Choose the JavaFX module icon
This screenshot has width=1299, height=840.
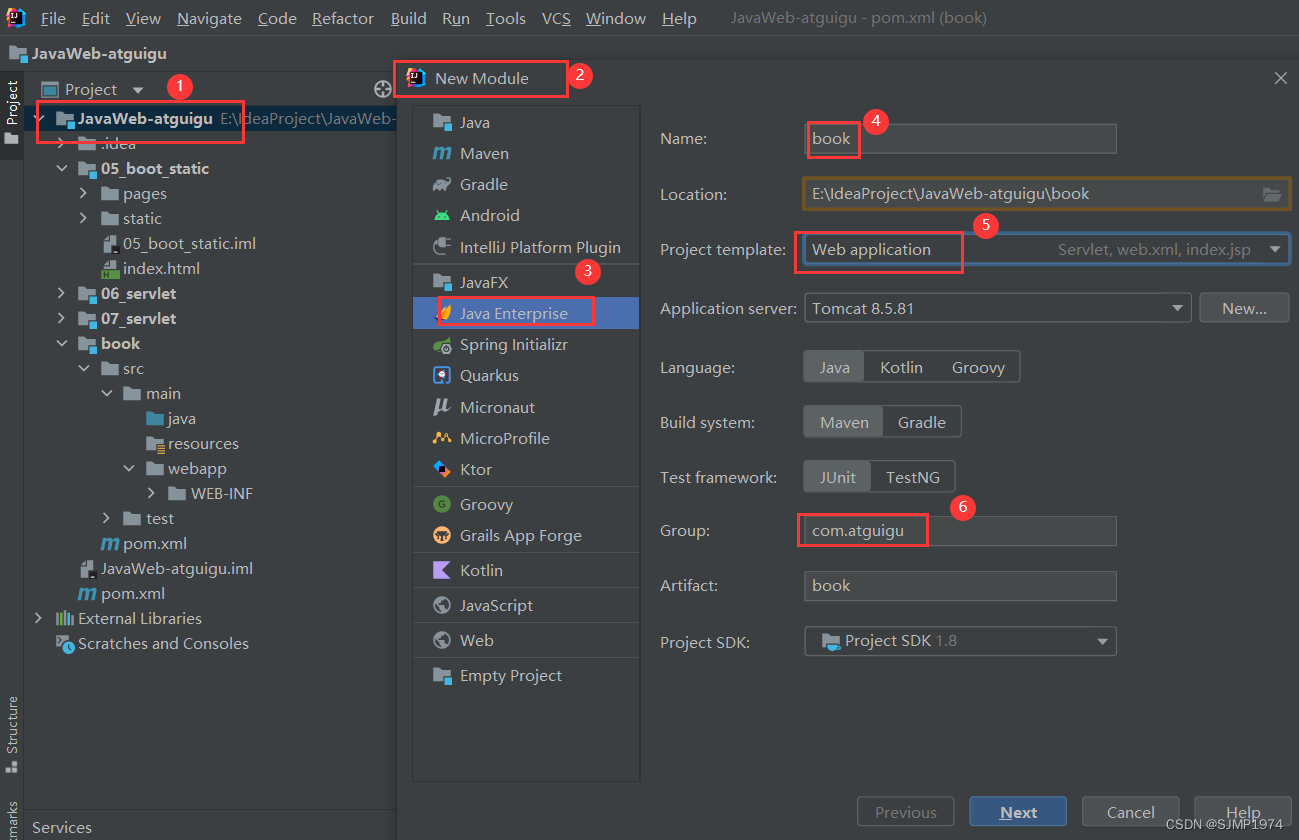[x=442, y=282]
